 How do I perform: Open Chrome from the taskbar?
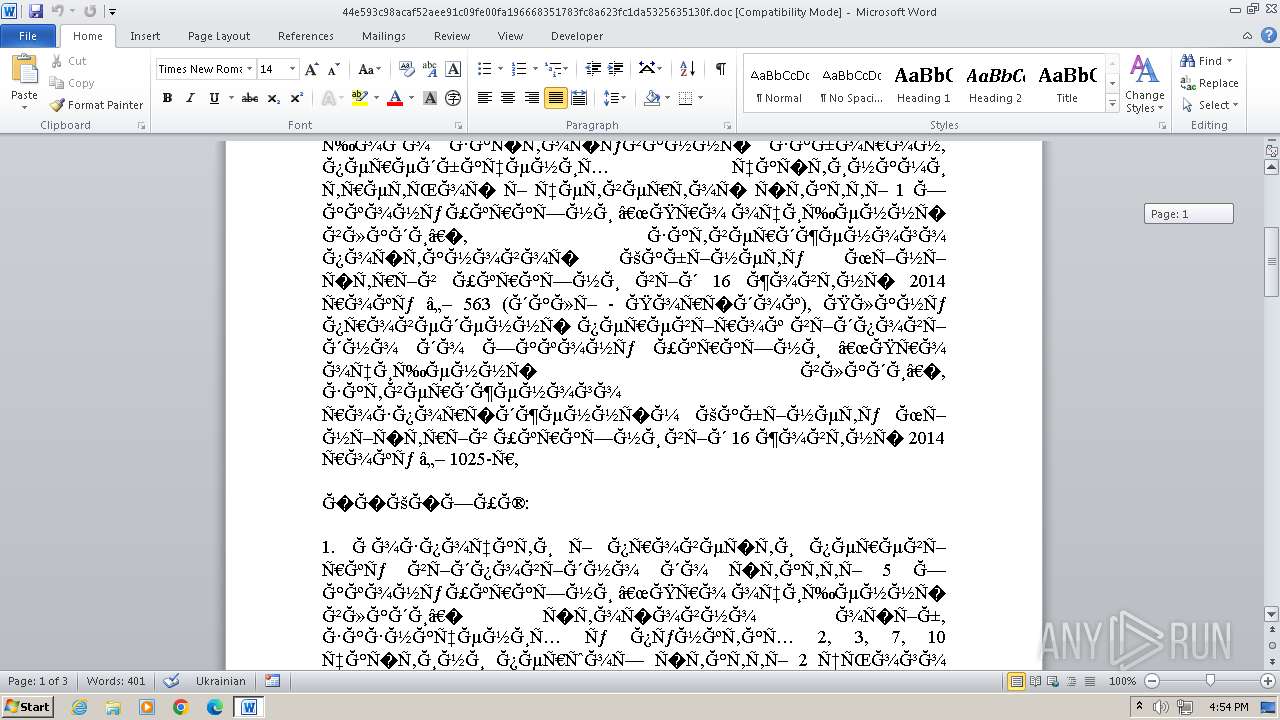pyautogui.click(x=181, y=707)
